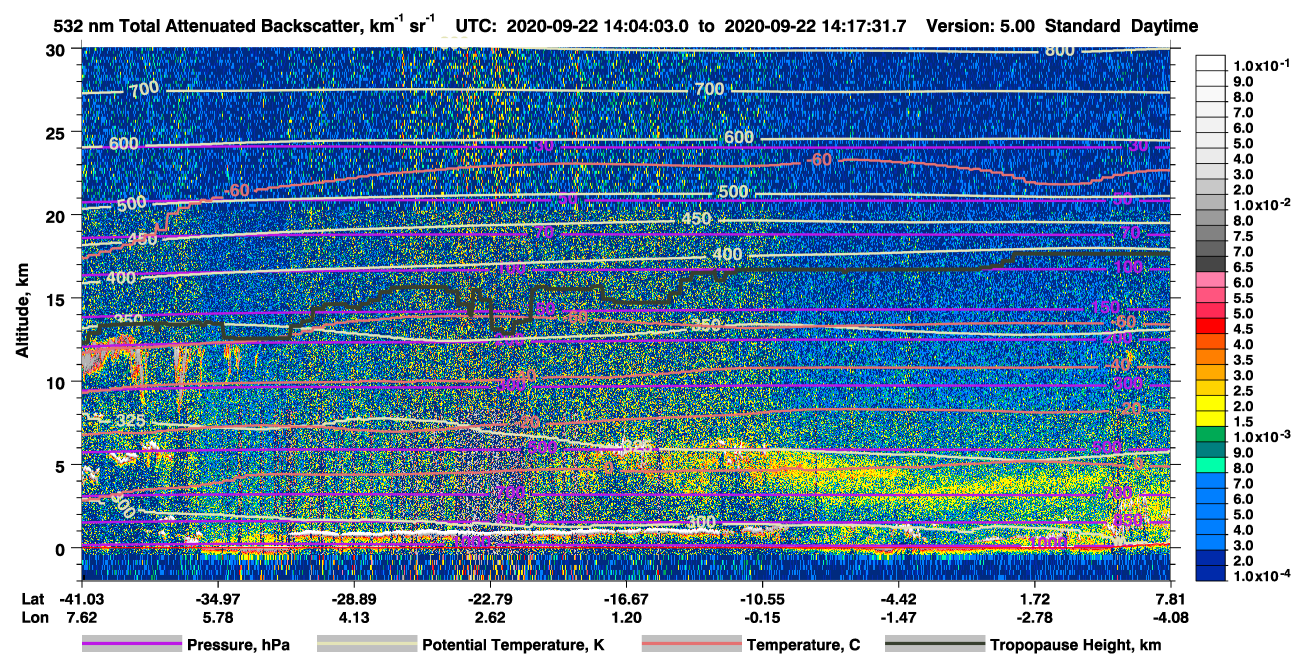Click longitude value '5.78'
The height and width of the screenshot is (667, 1300).
(217, 618)
